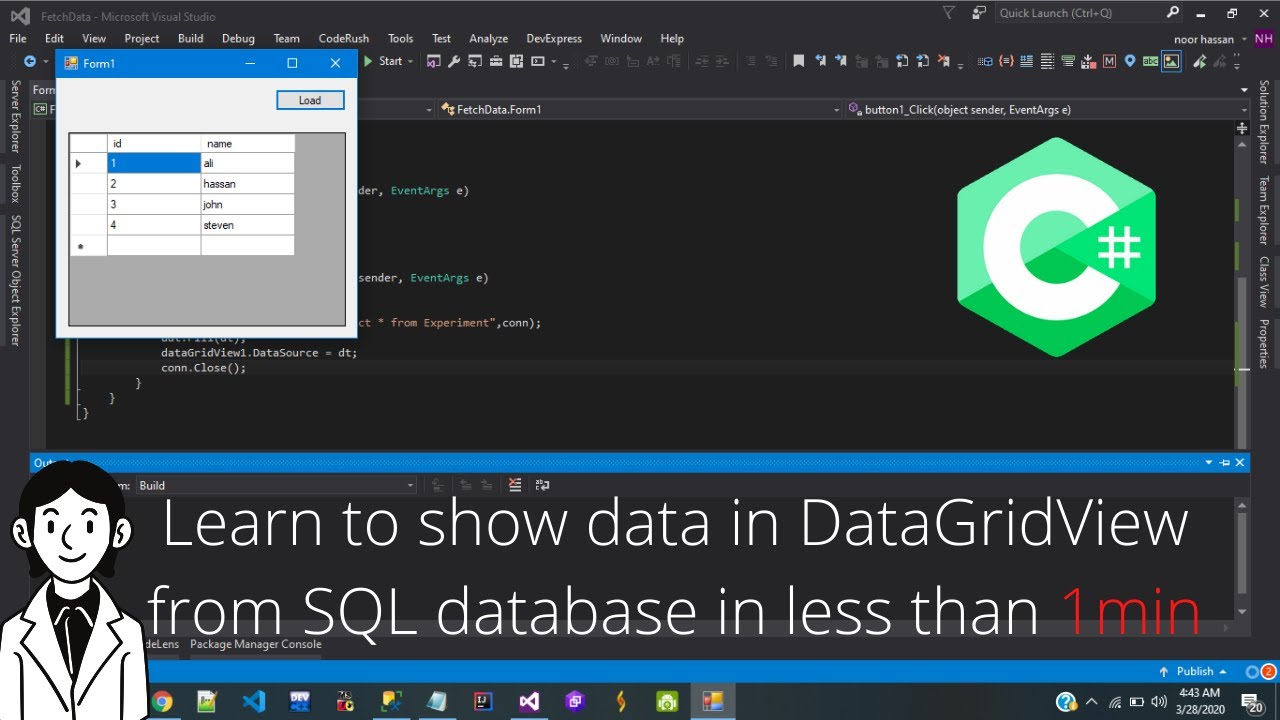1280x720 pixels.
Task: Click the NH user avatar badge
Action: click(x=1264, y=39)
